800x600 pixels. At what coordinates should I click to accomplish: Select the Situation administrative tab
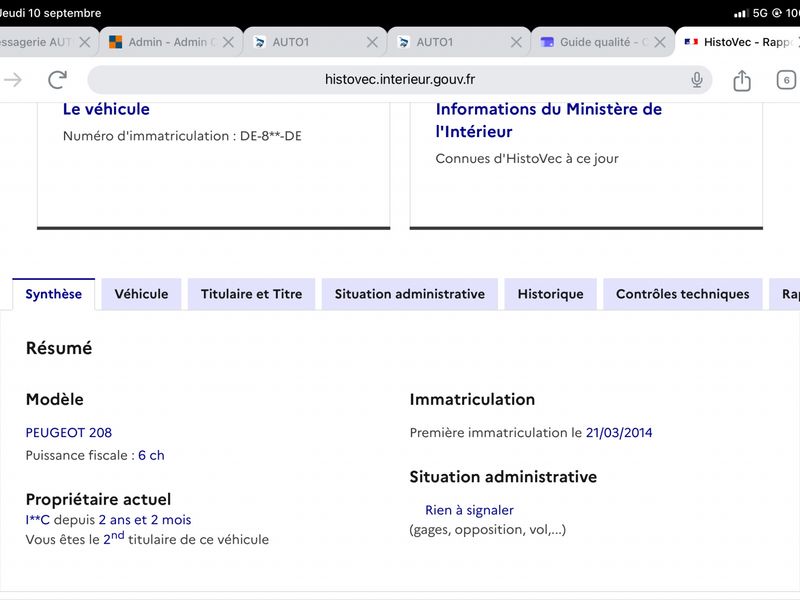coord(410,294)
